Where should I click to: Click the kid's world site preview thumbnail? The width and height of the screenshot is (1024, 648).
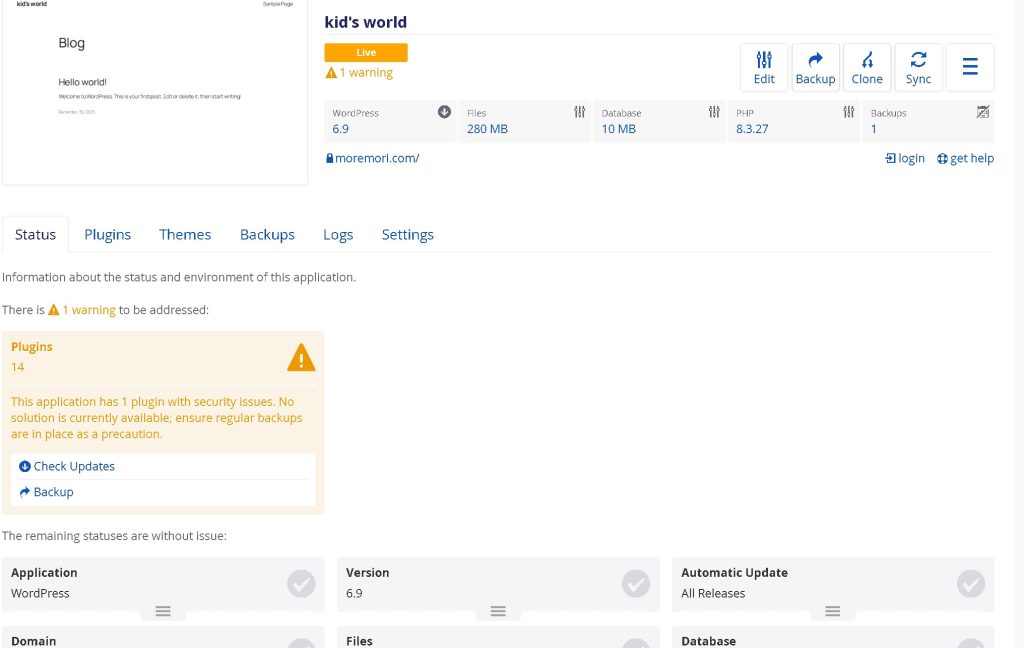click(x=155, y=92)
